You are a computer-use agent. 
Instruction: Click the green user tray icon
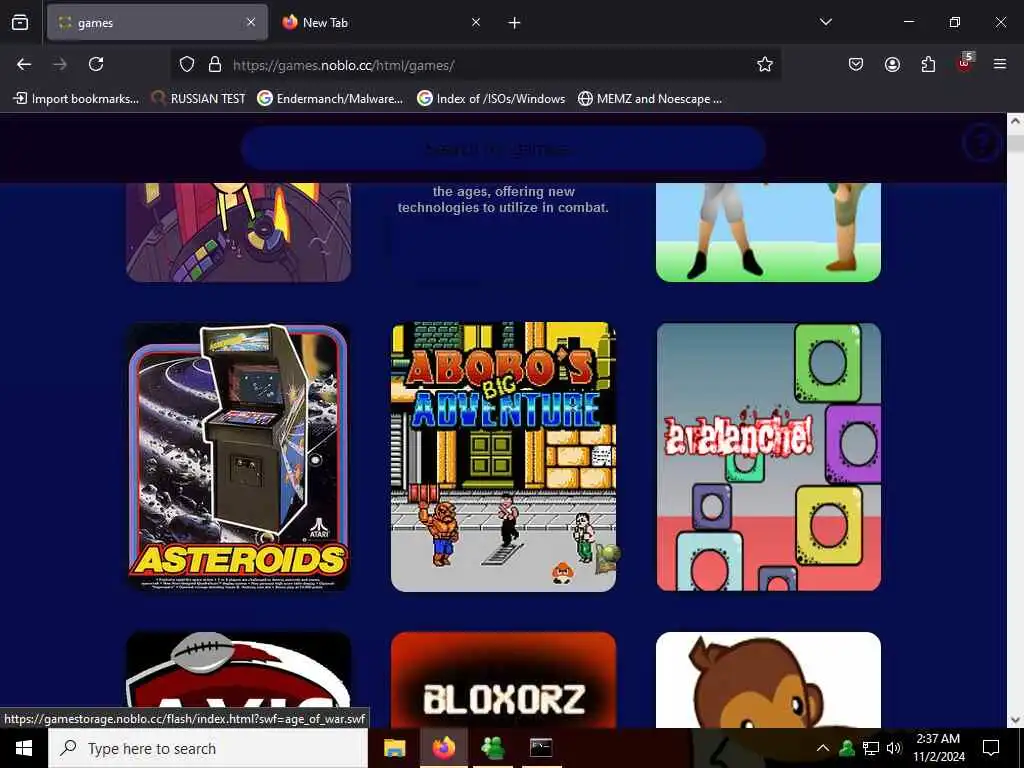point(847,748)
